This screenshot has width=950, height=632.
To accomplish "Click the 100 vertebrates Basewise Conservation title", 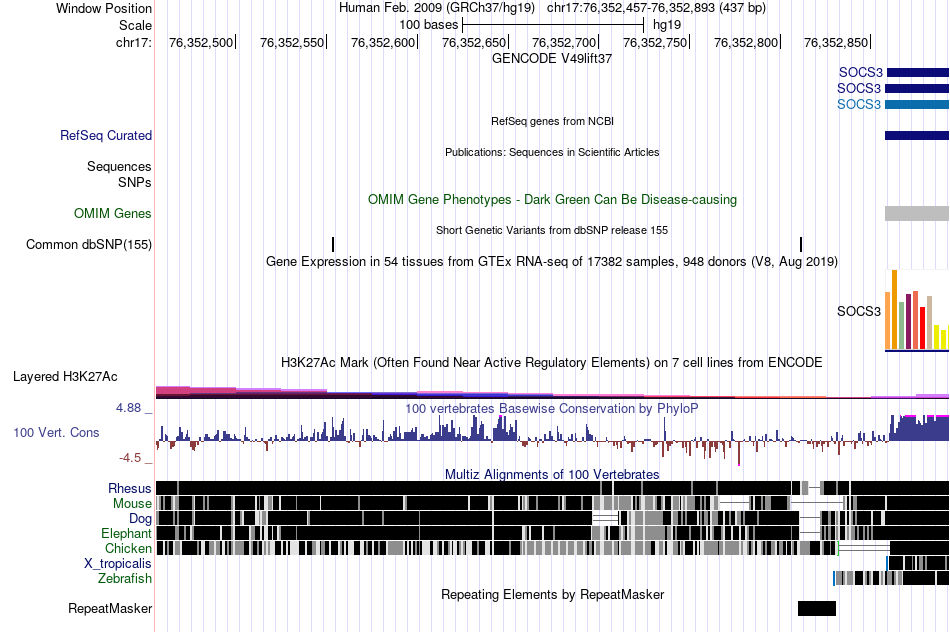I will [552, 408].
